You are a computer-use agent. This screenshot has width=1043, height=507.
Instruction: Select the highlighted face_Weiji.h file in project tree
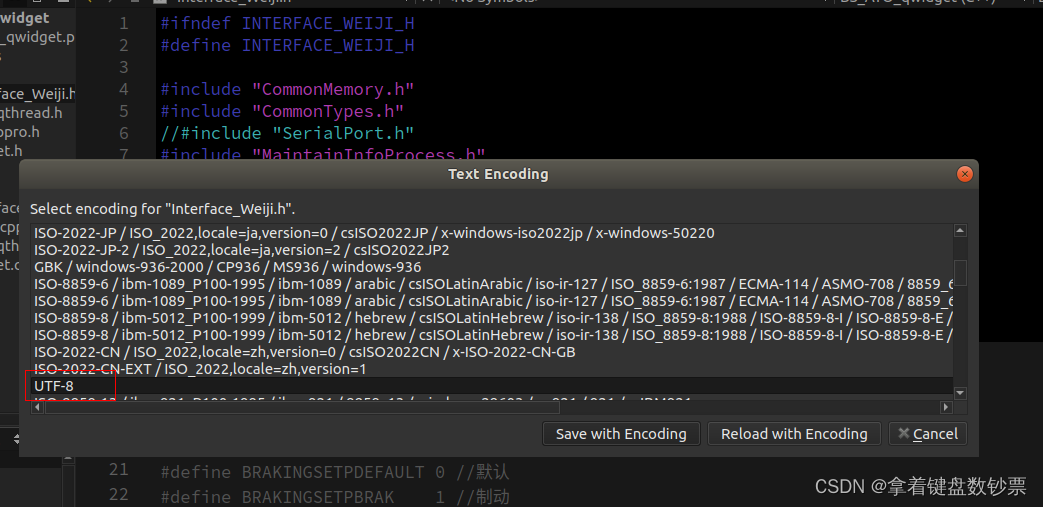[38, 94]
